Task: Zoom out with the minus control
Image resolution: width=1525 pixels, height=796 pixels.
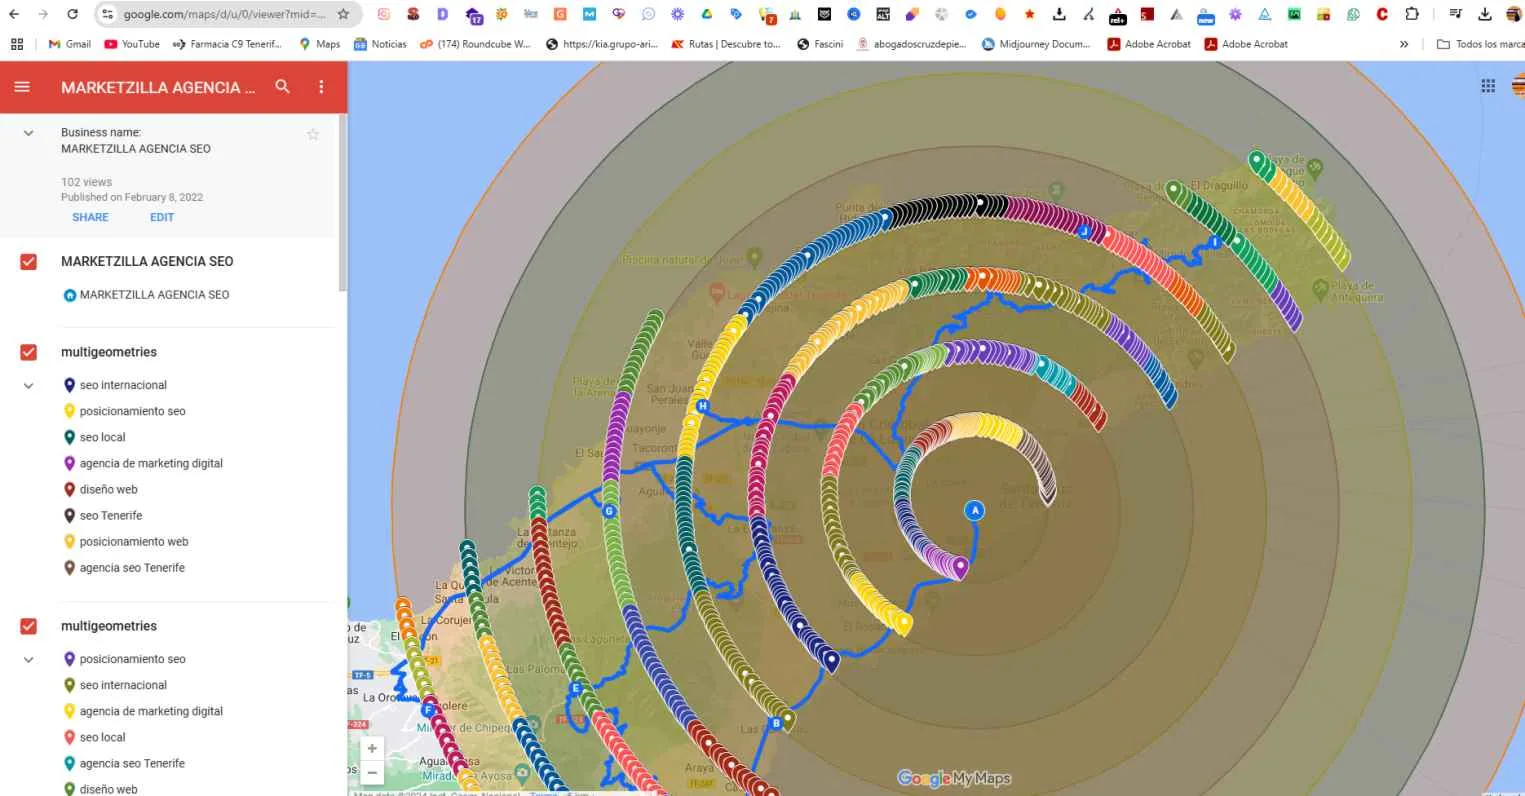Action: [371, 772]
